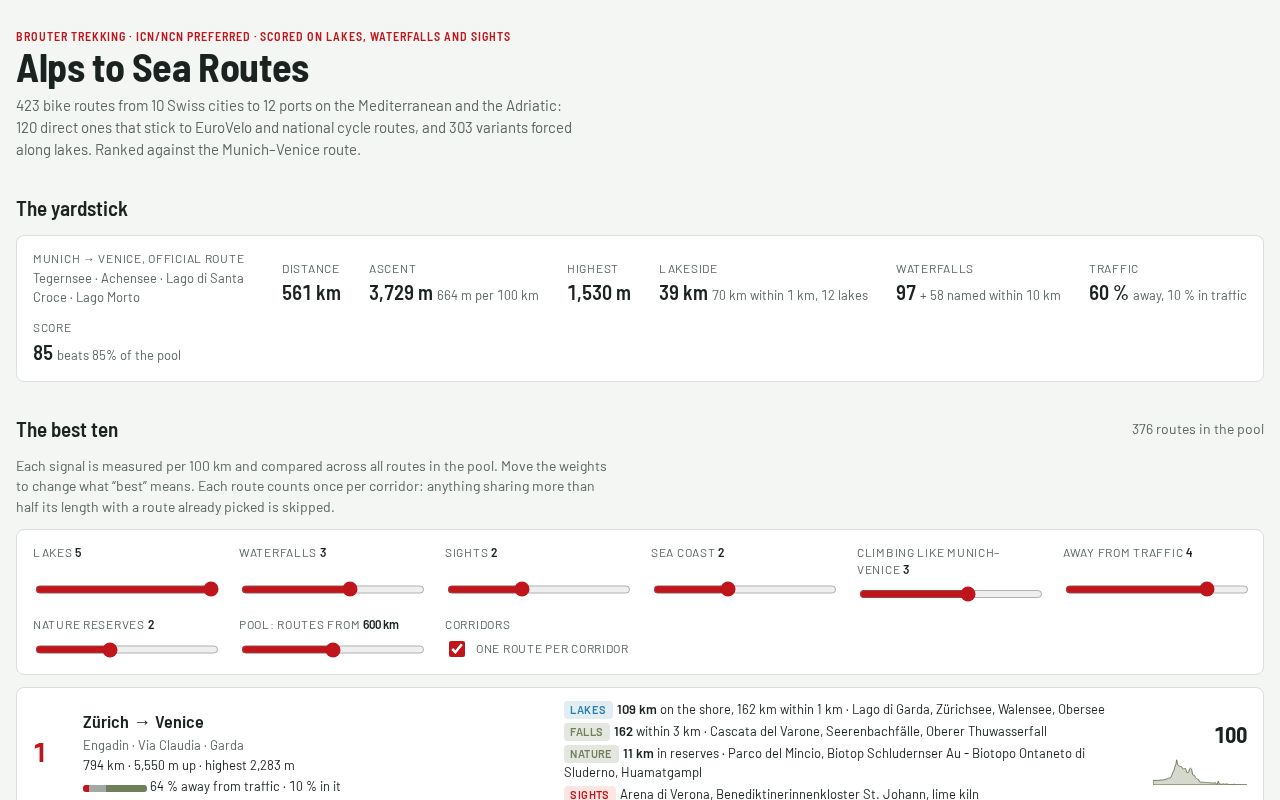This screenshot has width=1280, height=800.
Task: Click the yardstick ascent value 3,729 m
Action: [401, 293]
